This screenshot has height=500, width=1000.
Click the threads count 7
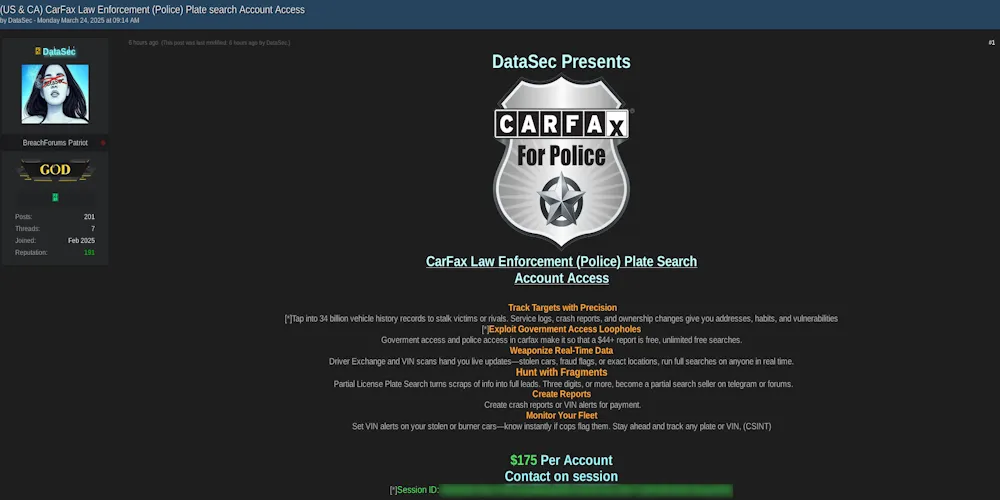tap(93, 228)
